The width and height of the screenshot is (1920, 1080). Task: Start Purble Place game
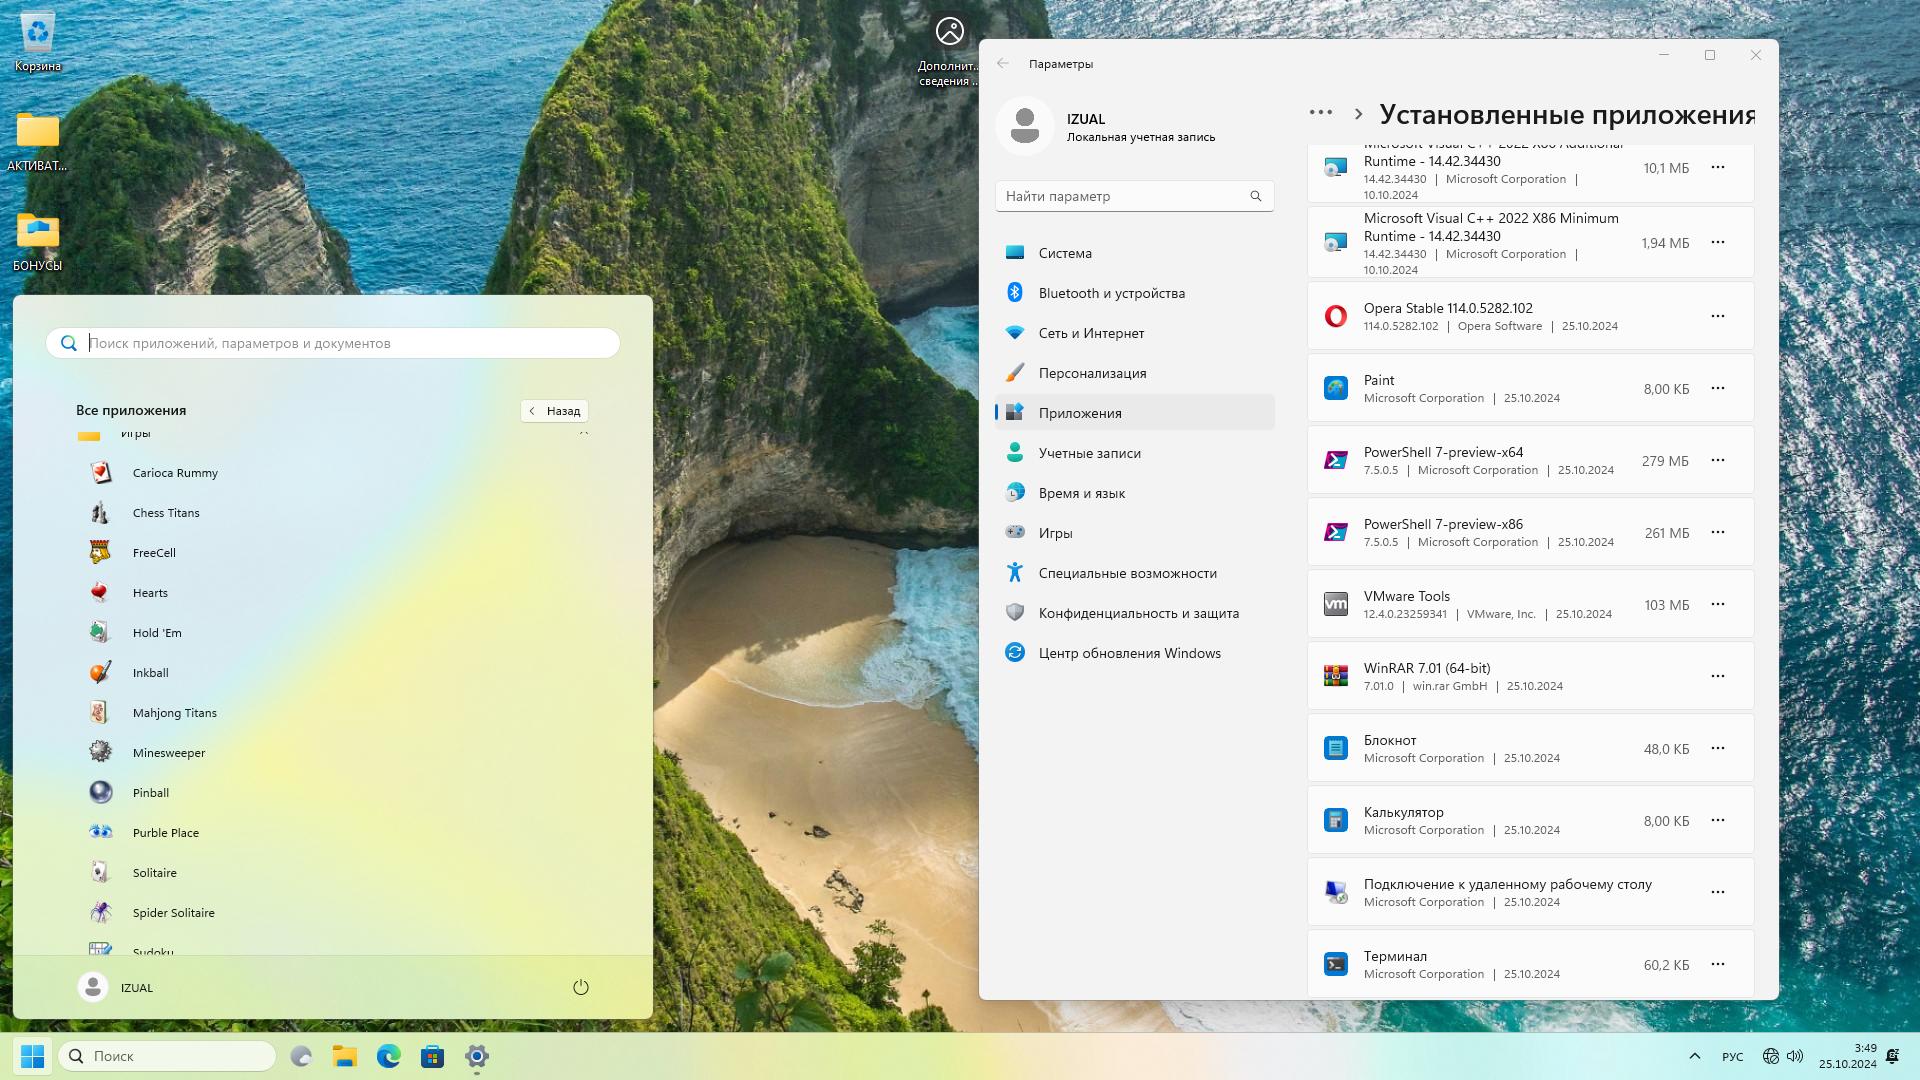click(x=165, y=833)
